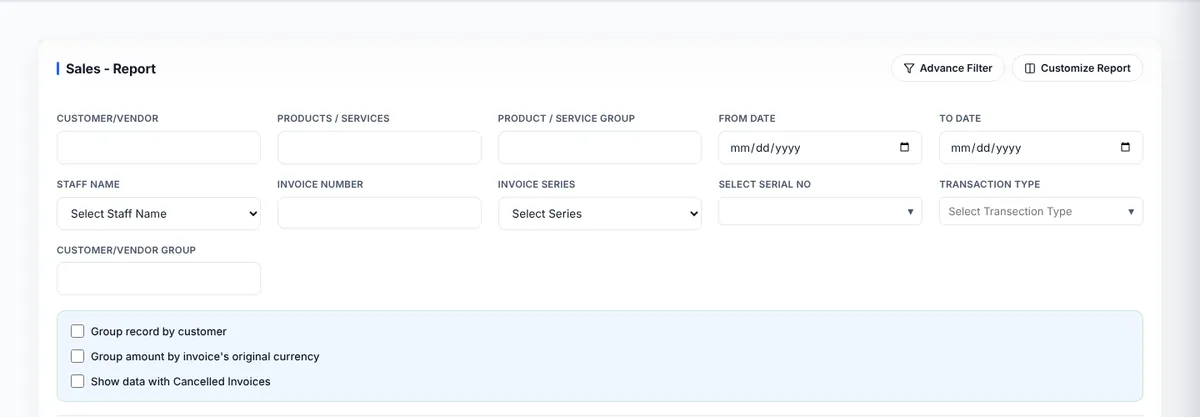Screen dimensions: 1200x417
Task: Focus the Product / Service Group field
Action: coord(600,147)
